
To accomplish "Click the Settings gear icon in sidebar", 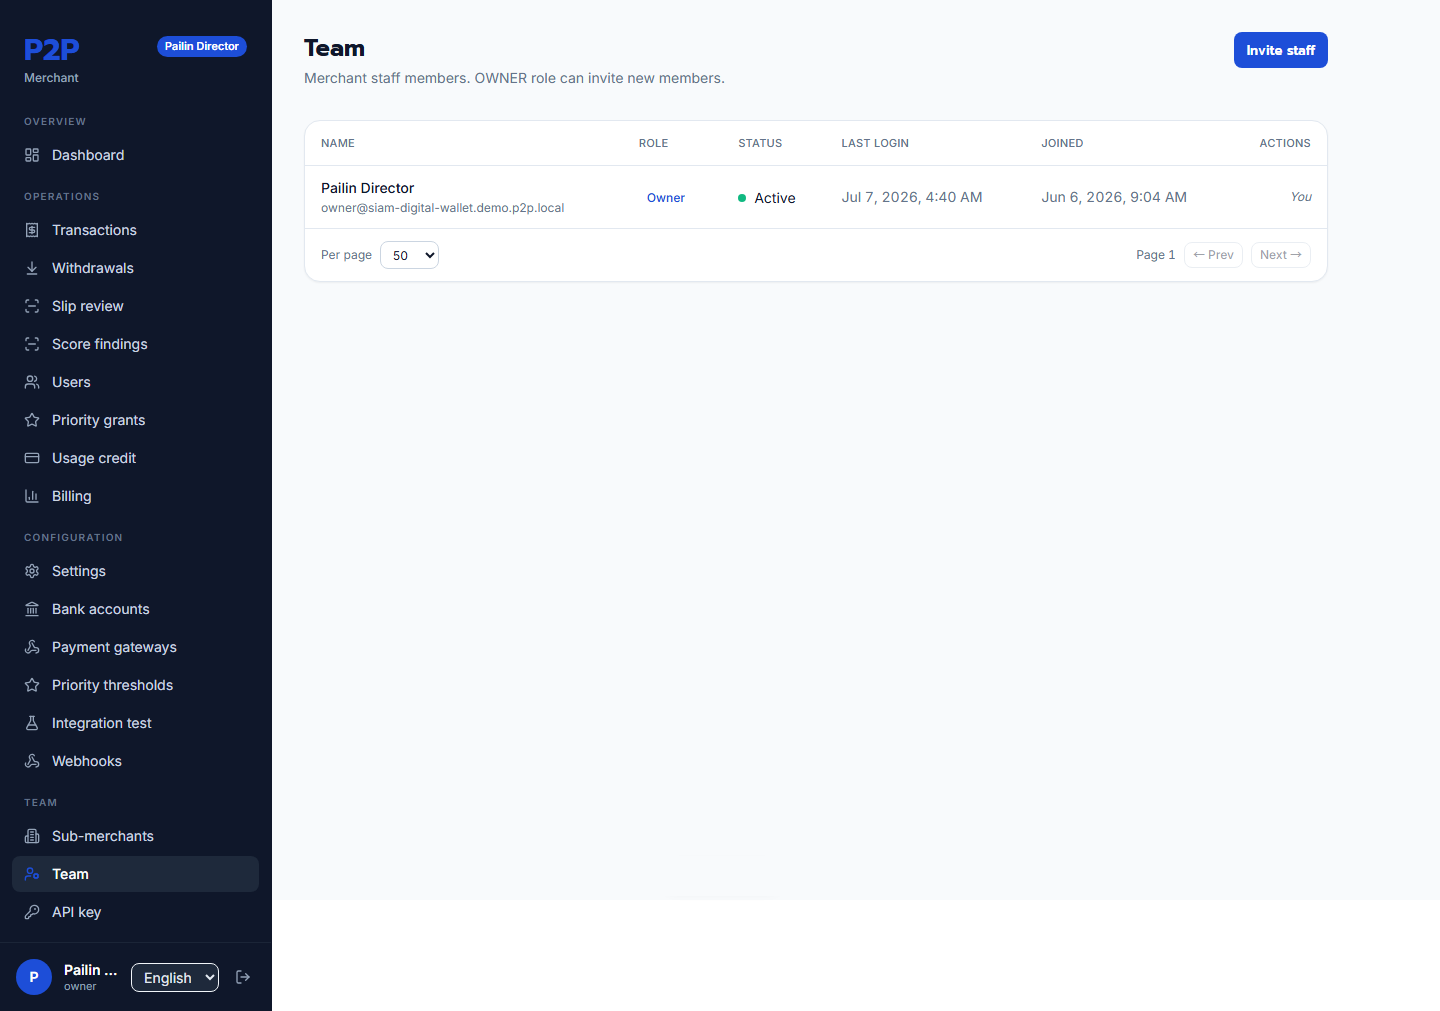I will pyautogui.click(x=32, y=571).
